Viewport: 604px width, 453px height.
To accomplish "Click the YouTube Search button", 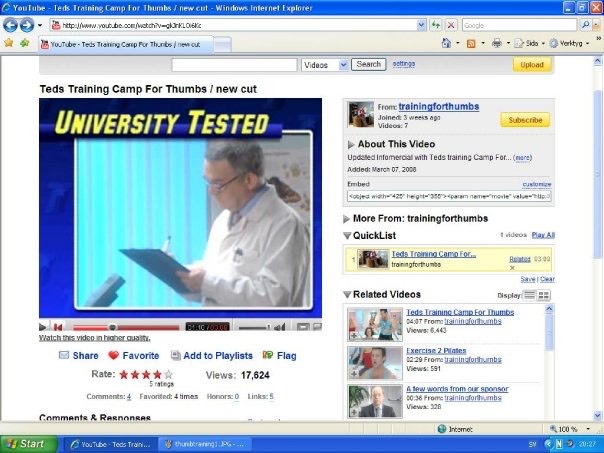I will pyautogui.click(x=369, y=64).
